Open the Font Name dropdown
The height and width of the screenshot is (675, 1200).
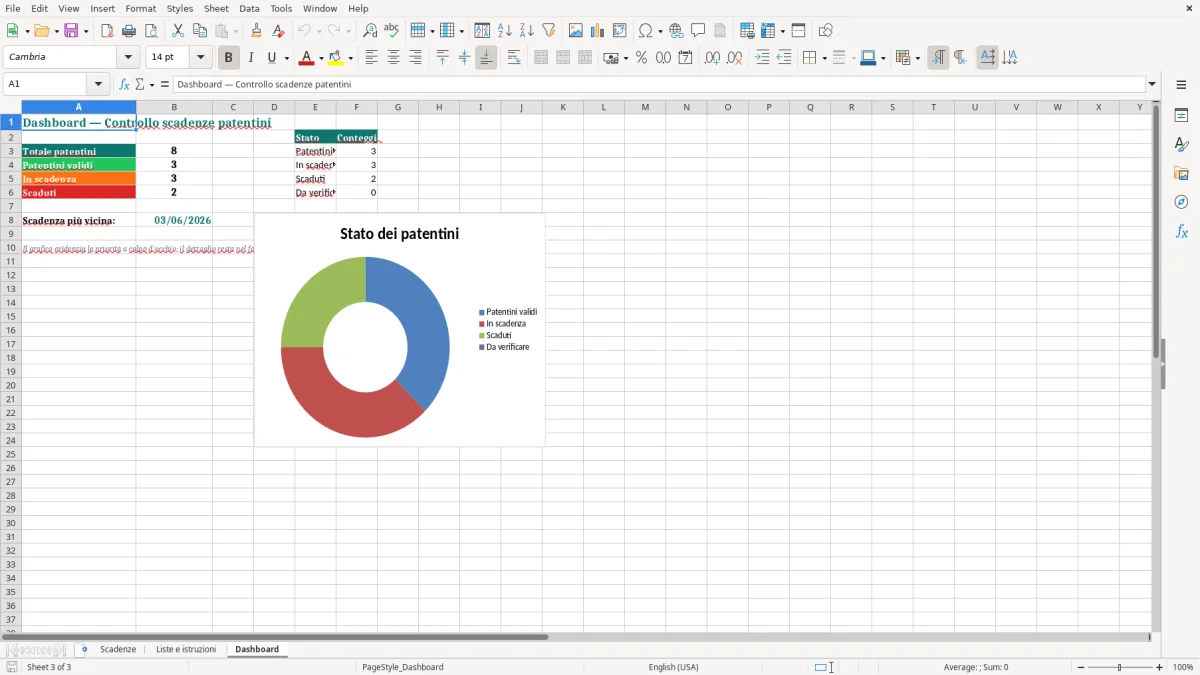[129, 58]
